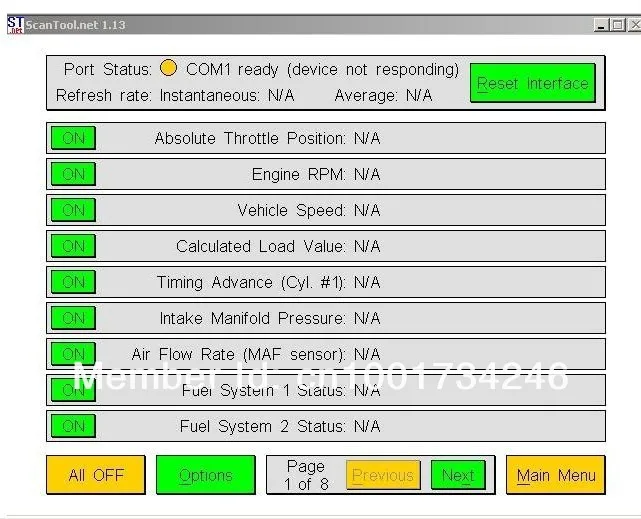Click the Page 1 of 8 indicator
The height and width of the screenshot is (519, 641).
point(306,475)
